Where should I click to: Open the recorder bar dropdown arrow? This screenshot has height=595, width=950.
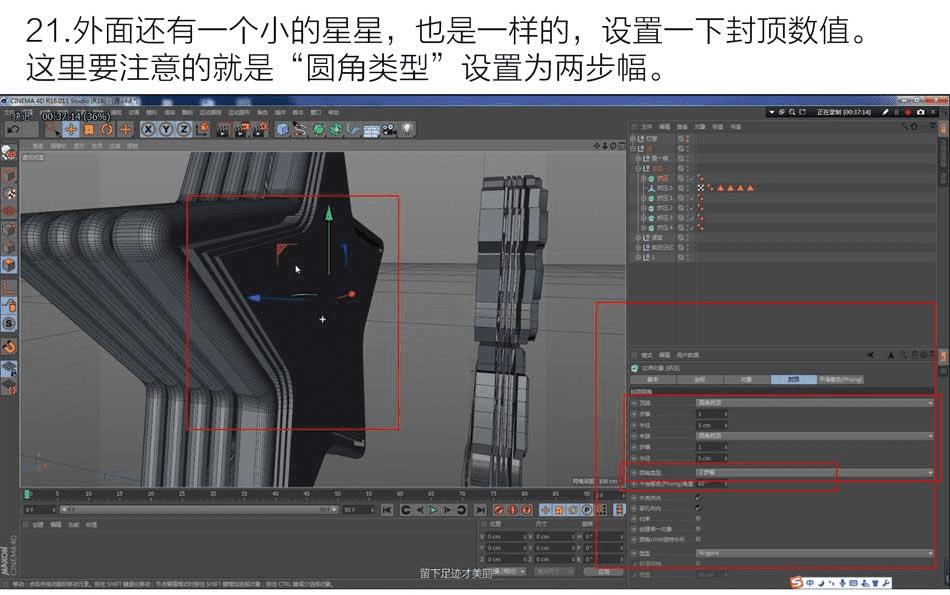[771, 112]
